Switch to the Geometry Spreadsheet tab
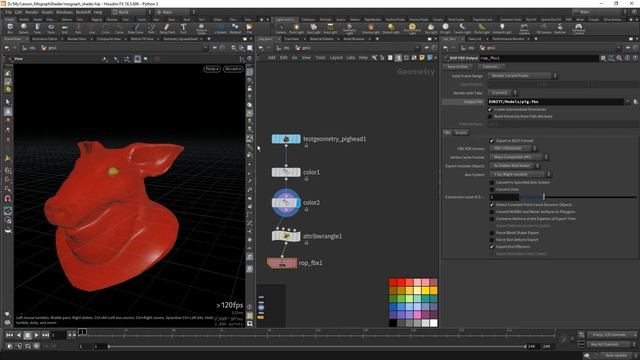This screenshot has height=360, width=640. (x=180, y=39)
